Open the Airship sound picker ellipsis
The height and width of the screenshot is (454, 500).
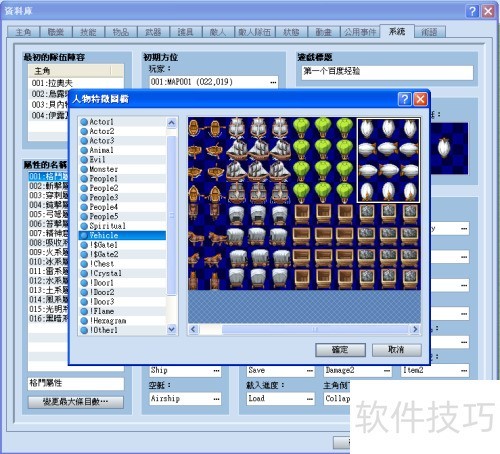tap(217, 399)
